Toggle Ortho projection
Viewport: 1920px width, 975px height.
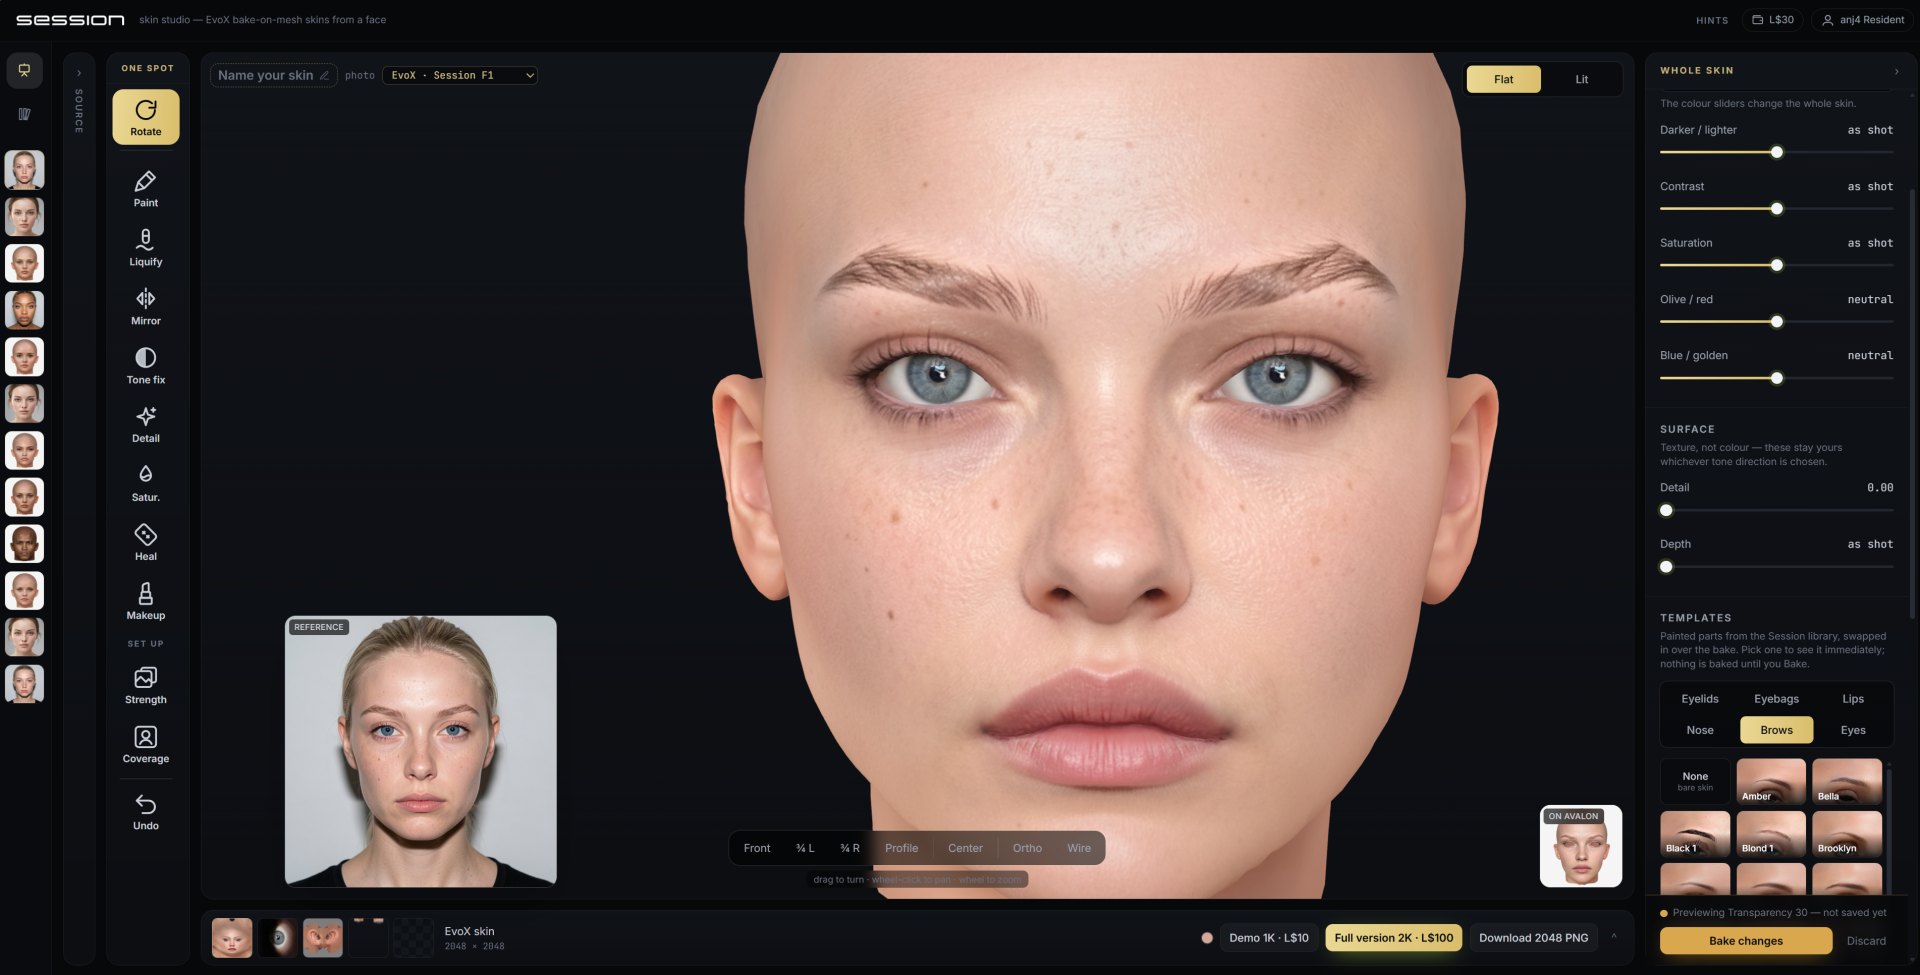(1027, 848)
